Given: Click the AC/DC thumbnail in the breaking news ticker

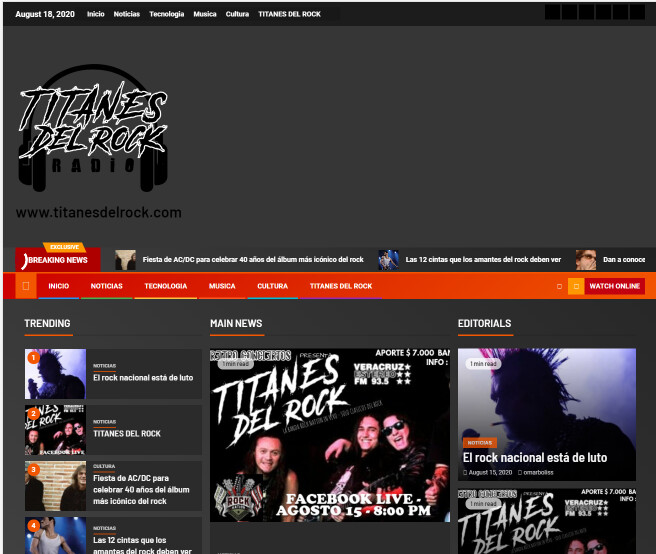Looking at the screenshot, I should coord(126,260).
